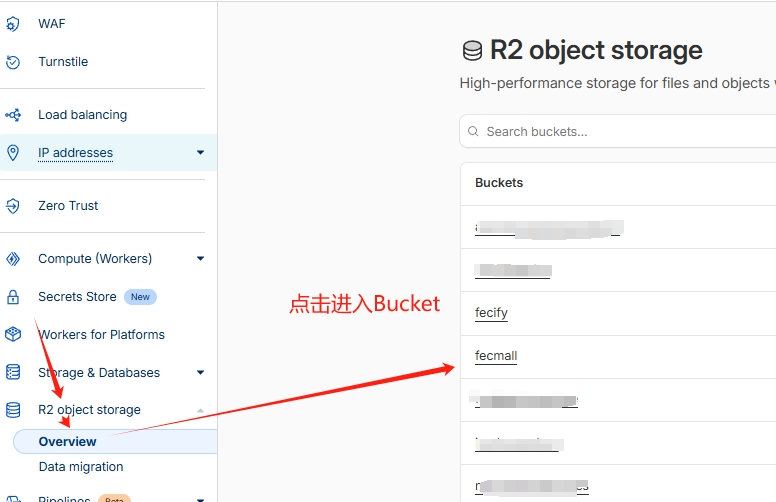Click the R2 object storage sidebar icon
776x502 pixels.
tap(13, 410)
